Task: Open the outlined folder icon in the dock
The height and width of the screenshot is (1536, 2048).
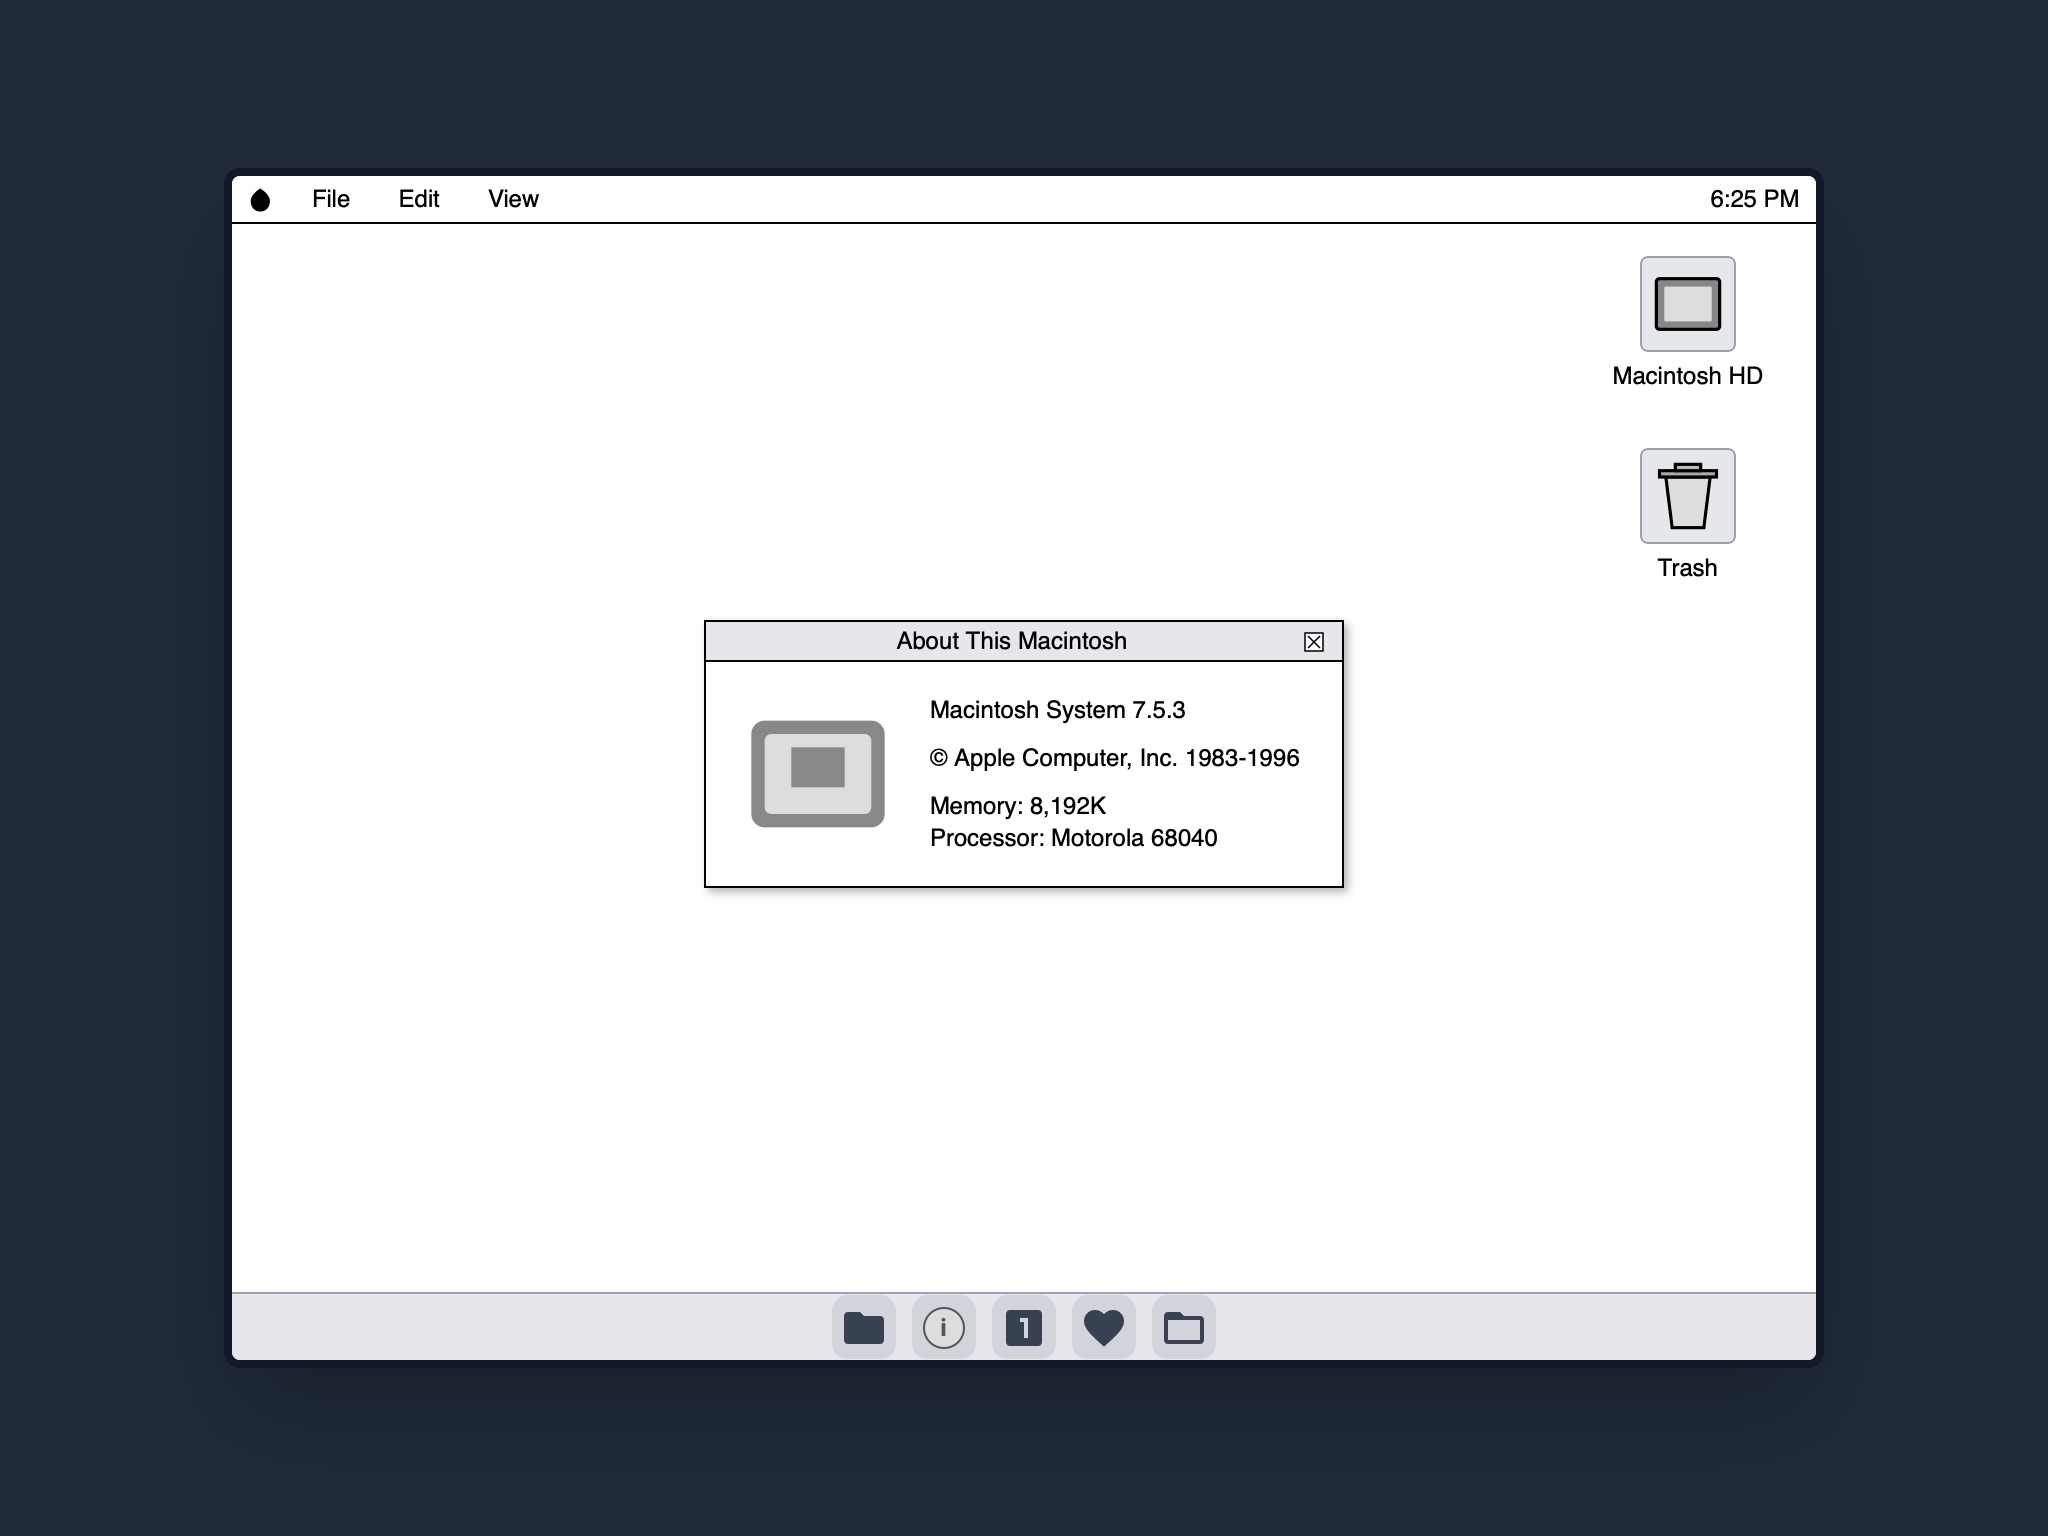Action: tap(1183, 1327)
